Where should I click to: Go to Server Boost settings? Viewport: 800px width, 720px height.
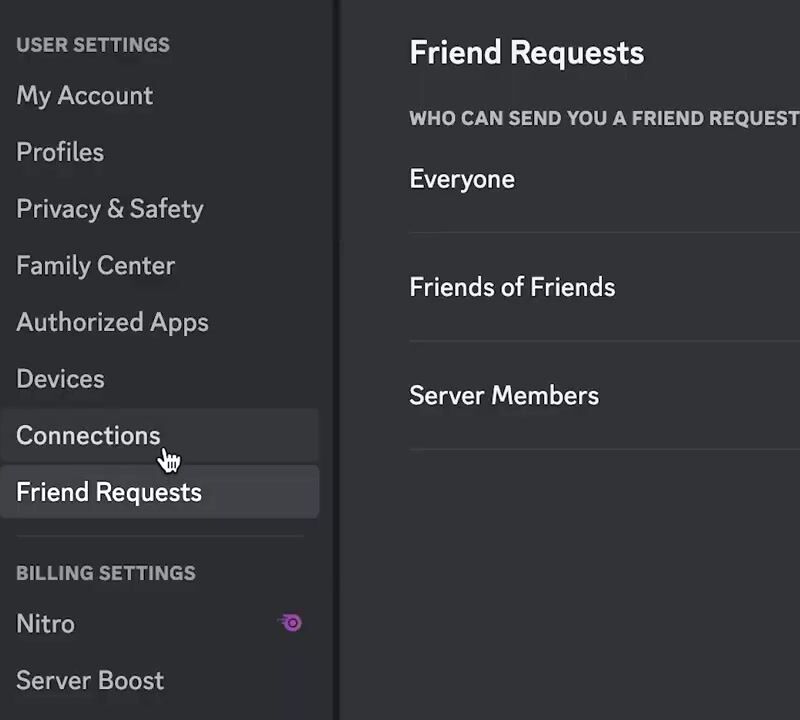point(90,680)
